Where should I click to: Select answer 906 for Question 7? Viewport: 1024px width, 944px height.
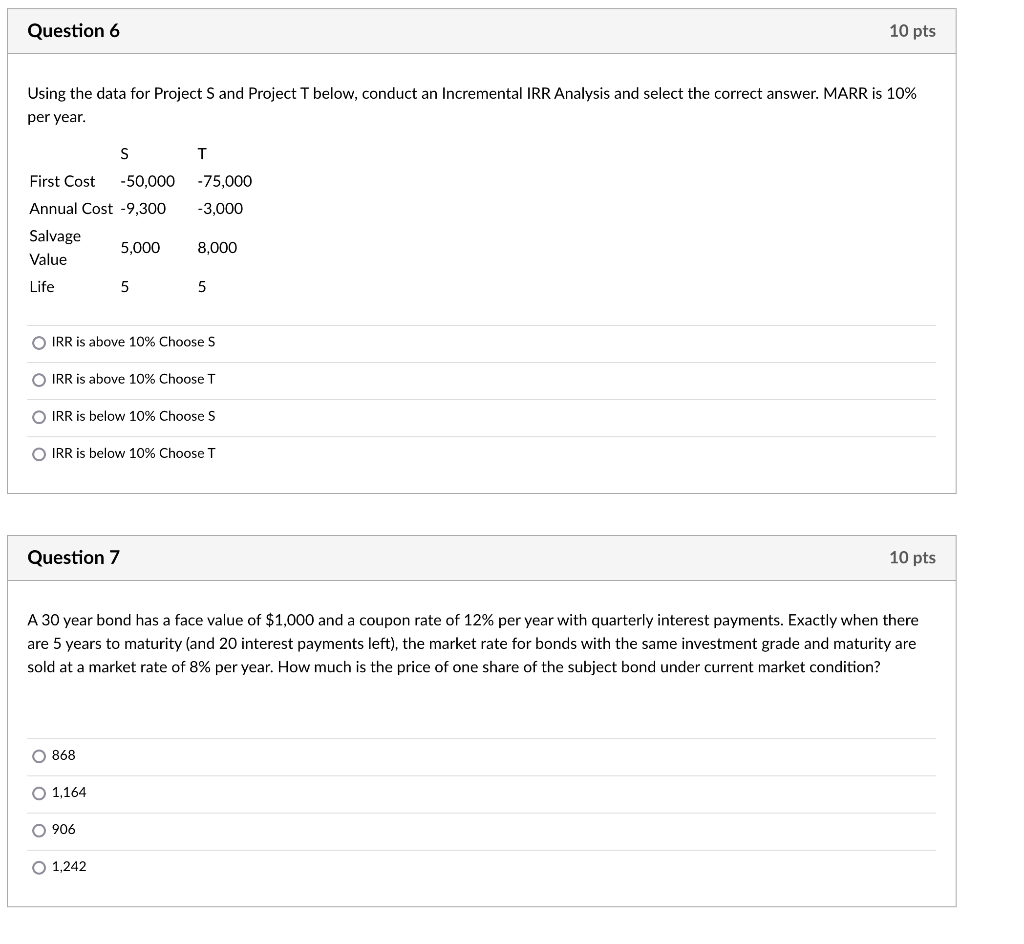coord(38,829)
